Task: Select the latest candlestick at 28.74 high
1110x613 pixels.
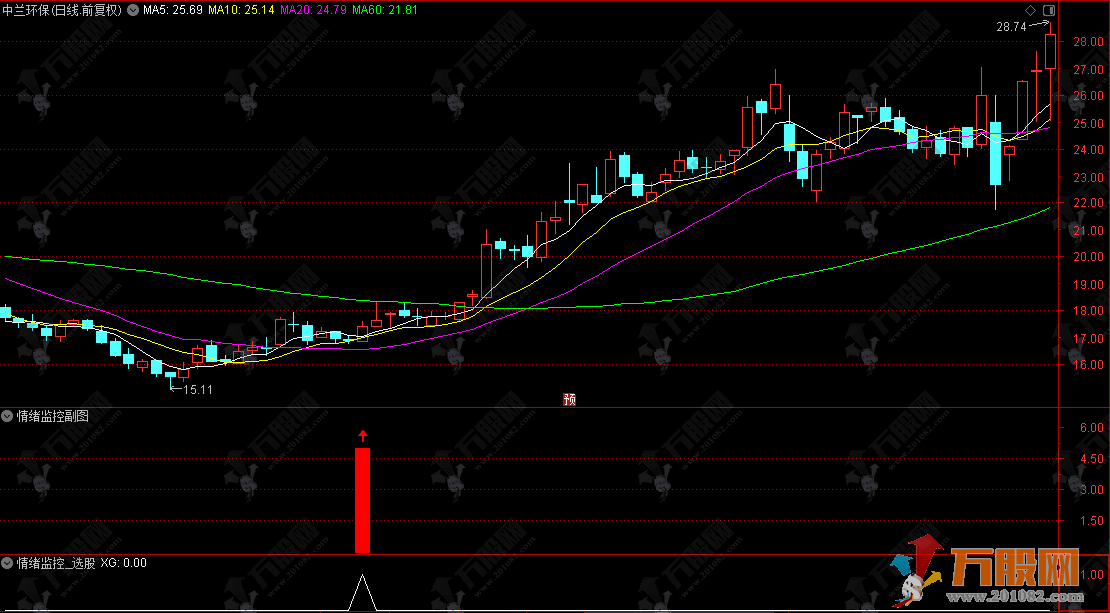Action: pyautogui.click(x=1051, y=52)
